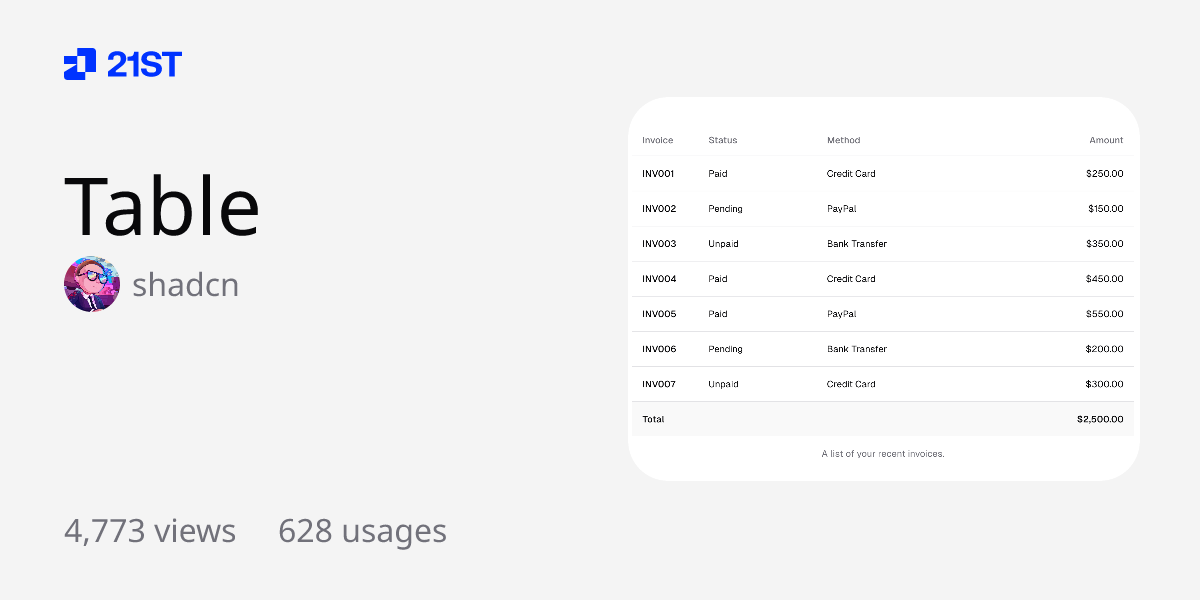Click the 628 usages counter
Screen dimensions: 1200x600
click(362, 531)
